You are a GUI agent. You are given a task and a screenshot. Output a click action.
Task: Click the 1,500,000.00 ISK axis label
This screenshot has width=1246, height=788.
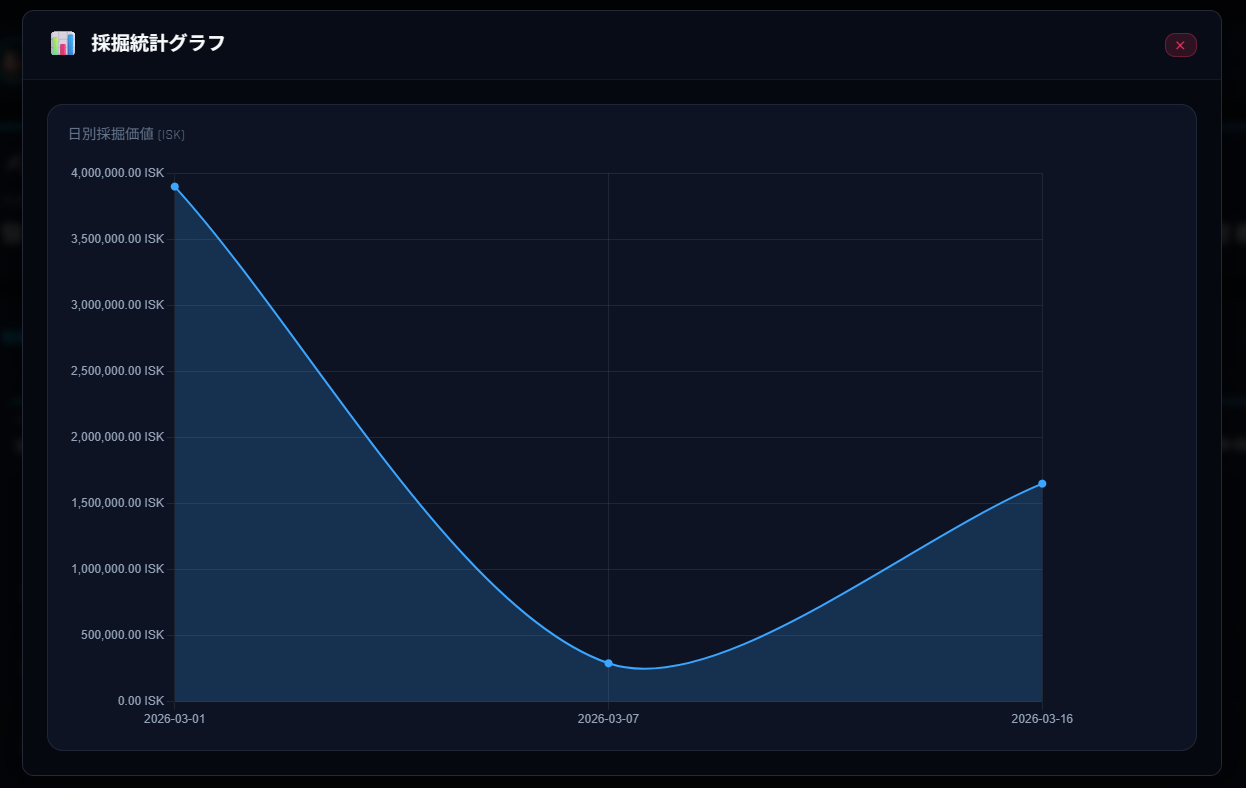(117, 503)
